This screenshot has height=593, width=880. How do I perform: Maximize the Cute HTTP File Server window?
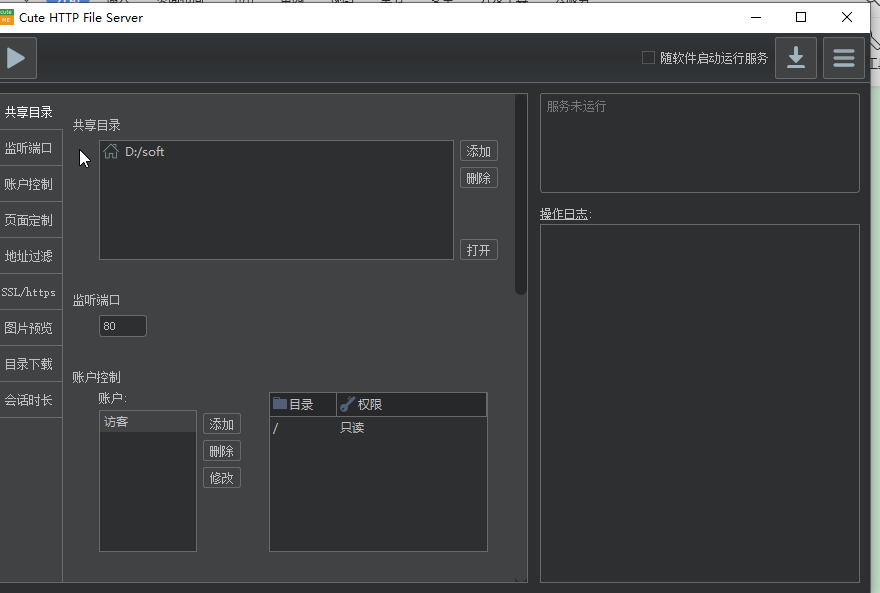801,17
